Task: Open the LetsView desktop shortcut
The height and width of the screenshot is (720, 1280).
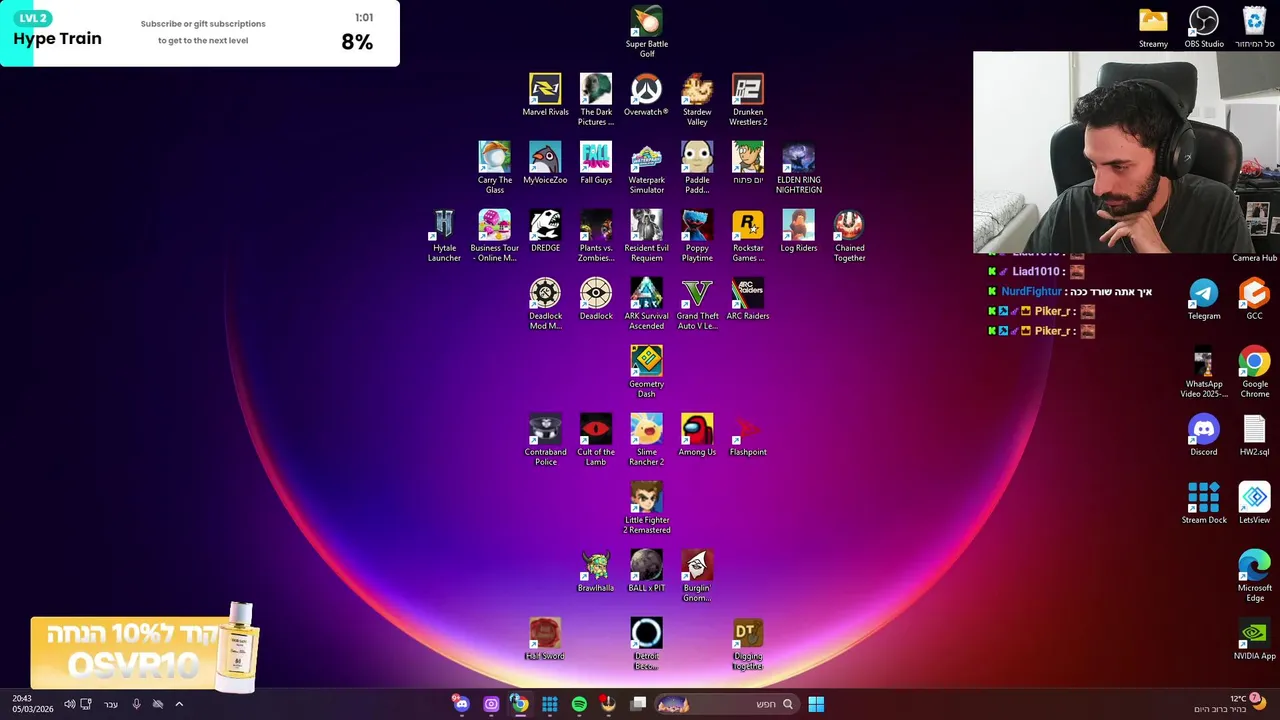Action: 1254,503
